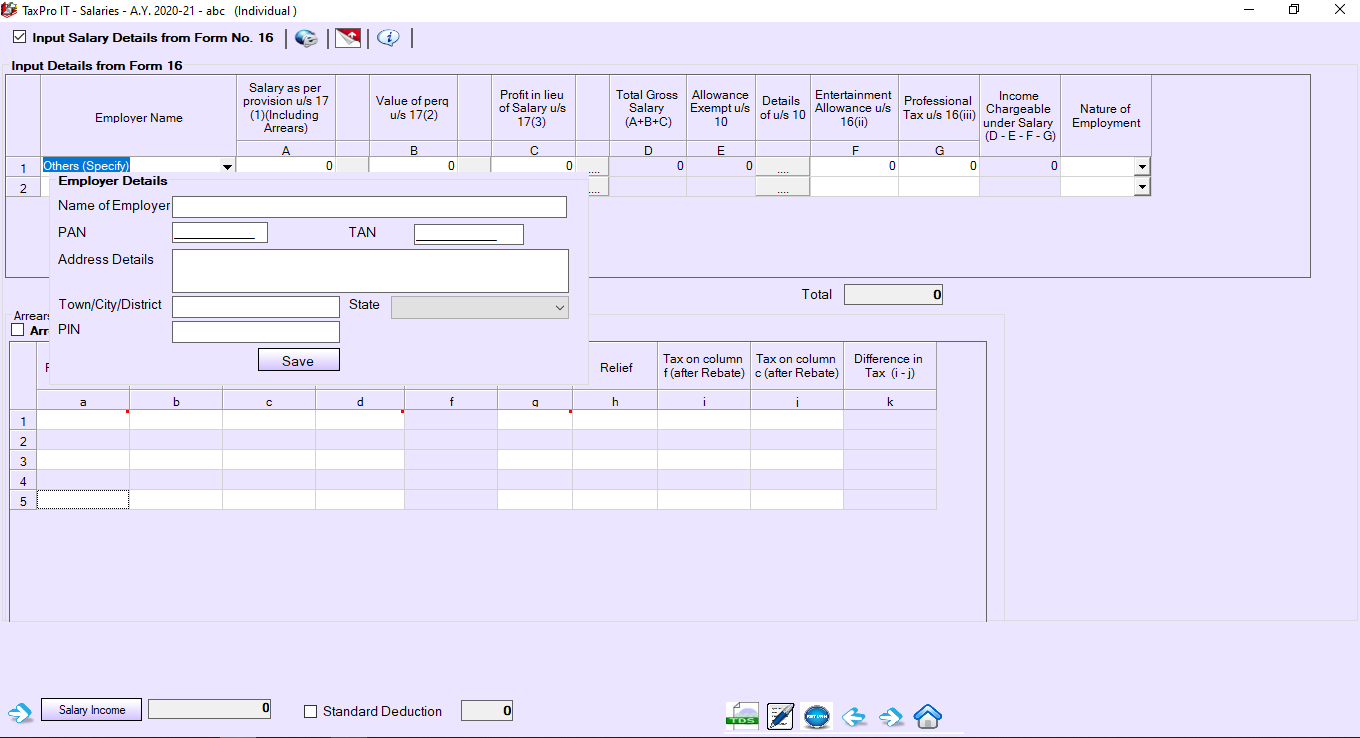Click the arrow icon beside Salary Income
Image resolution: width=1360 pixels, height=738 pixels.
(x=20, y=712)
